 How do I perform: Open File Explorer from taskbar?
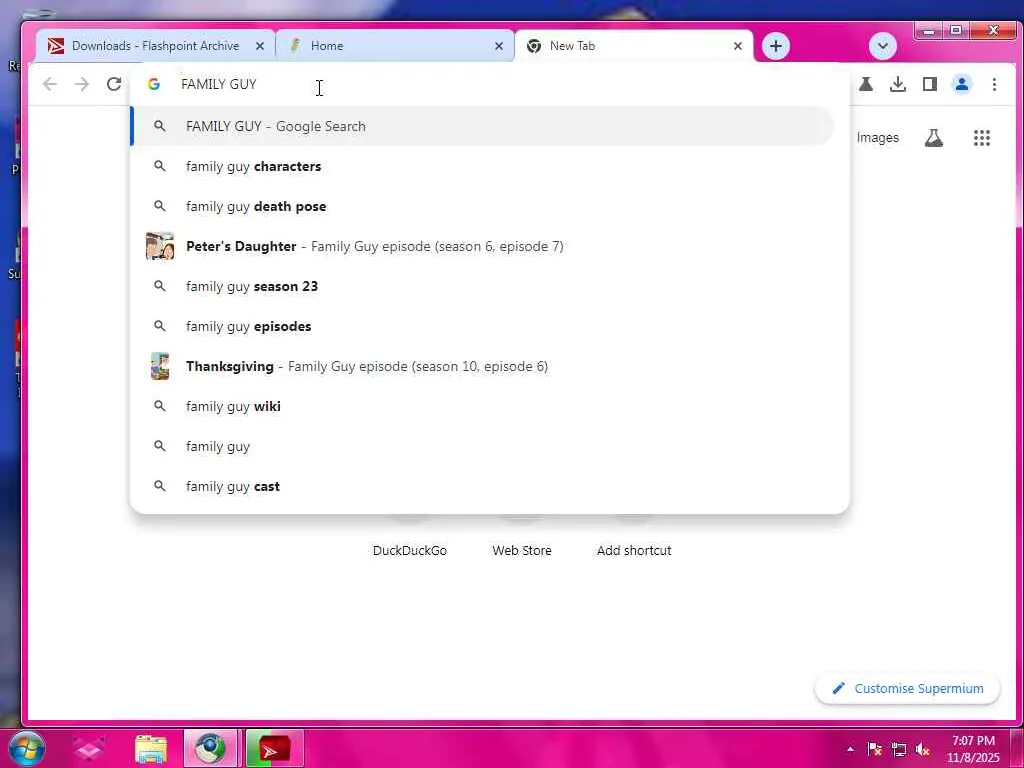151,750
